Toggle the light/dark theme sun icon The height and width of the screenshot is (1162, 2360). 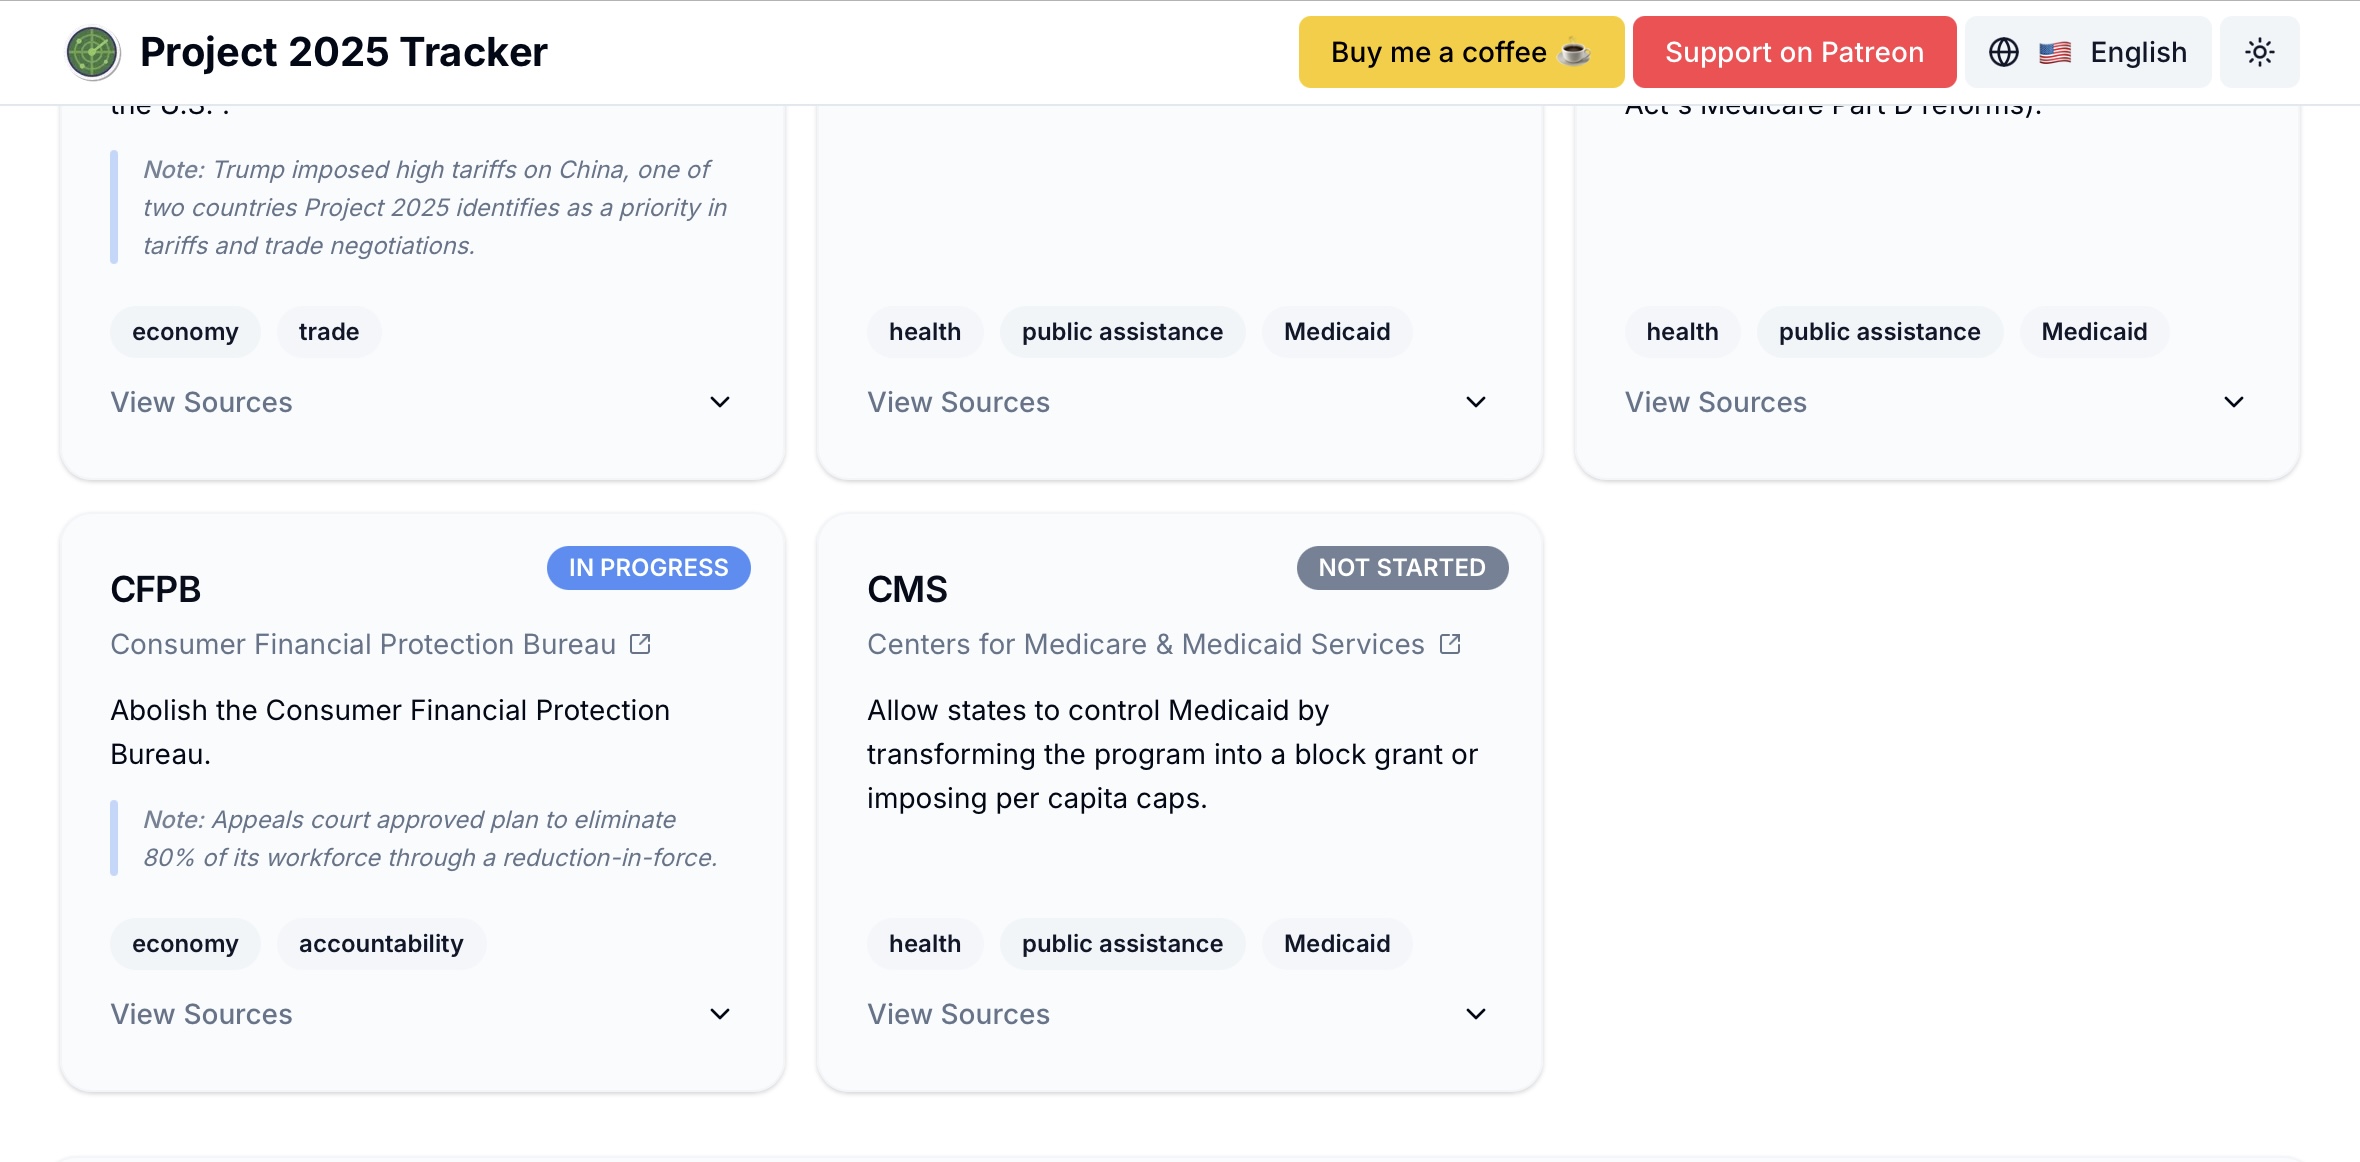pyautogui.click(x=2259, y=52)
